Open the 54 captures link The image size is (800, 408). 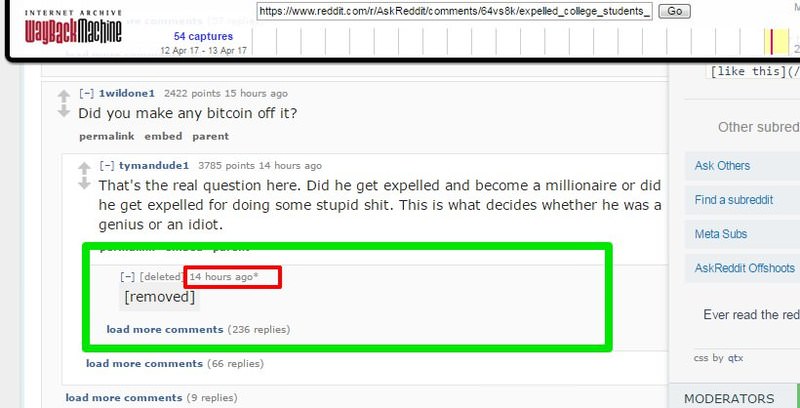[203, 36]
